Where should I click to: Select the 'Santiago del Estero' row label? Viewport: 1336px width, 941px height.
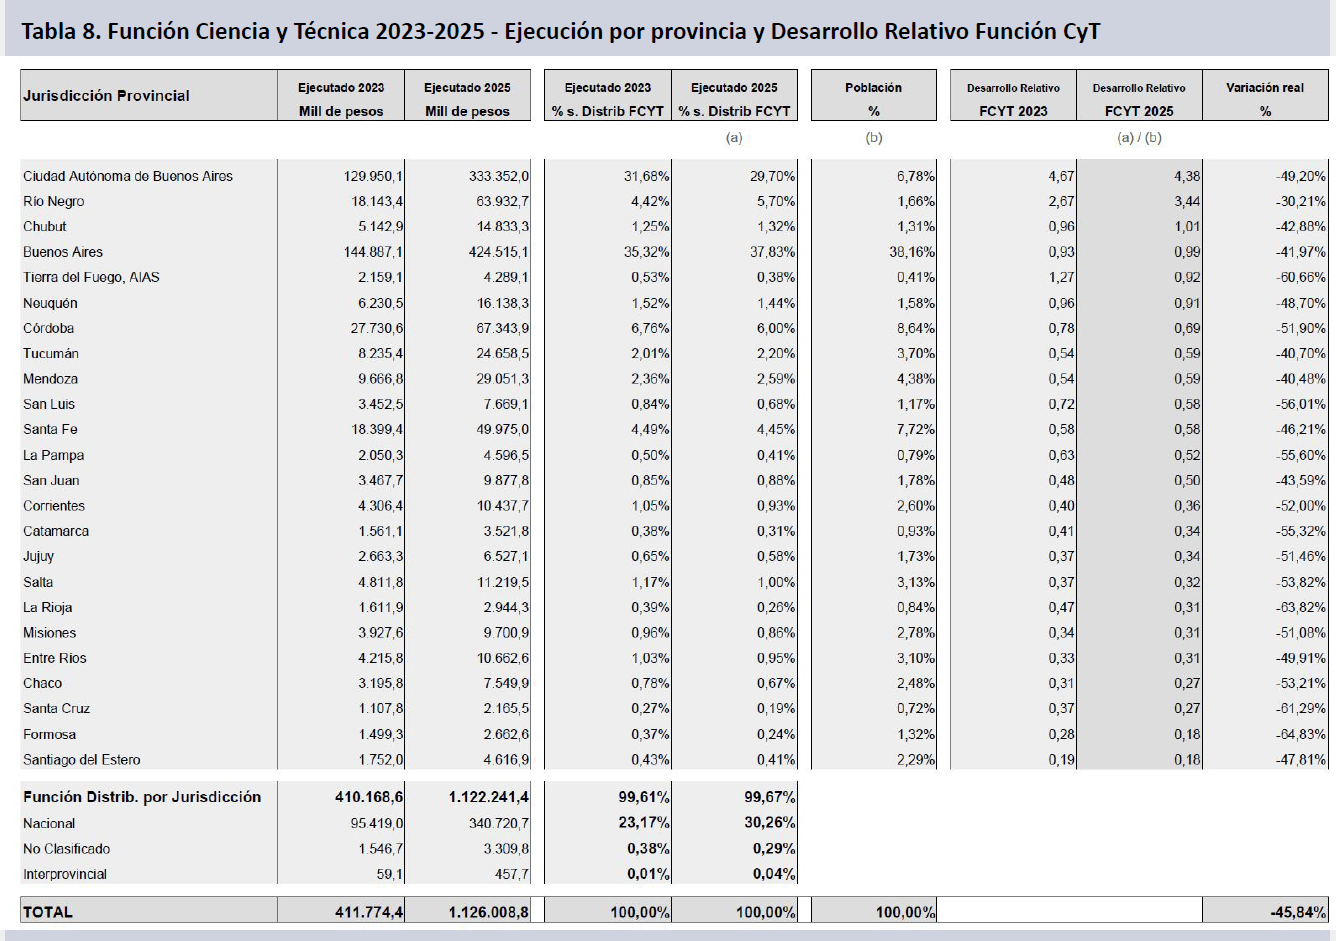coord(82,760)
